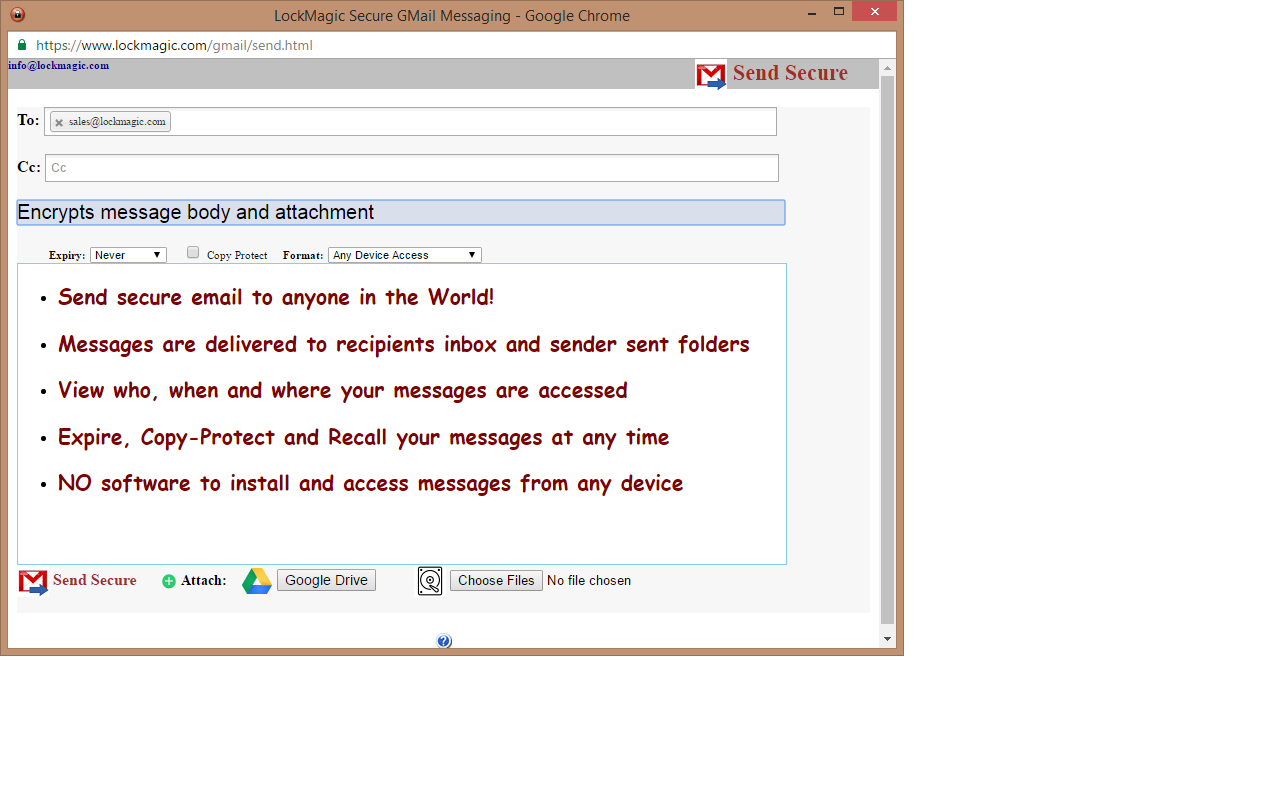The width and height of the screenshot is (1280, 800).
Task: Click the disk search icon for local attachments
Action: [x=429, y=580]
